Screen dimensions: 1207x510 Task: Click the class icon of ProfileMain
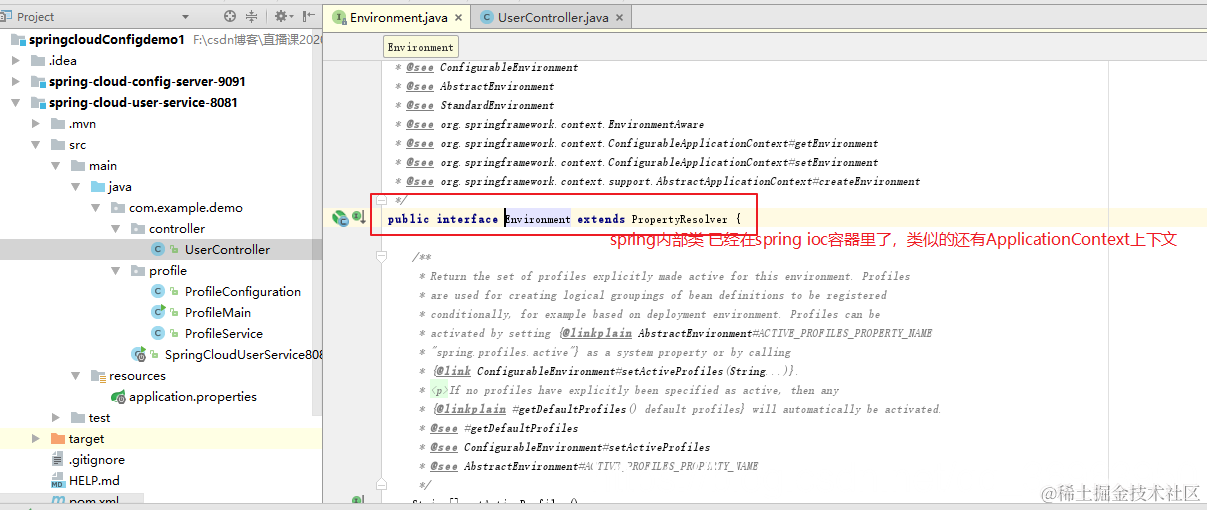click(x=158, y=312)
